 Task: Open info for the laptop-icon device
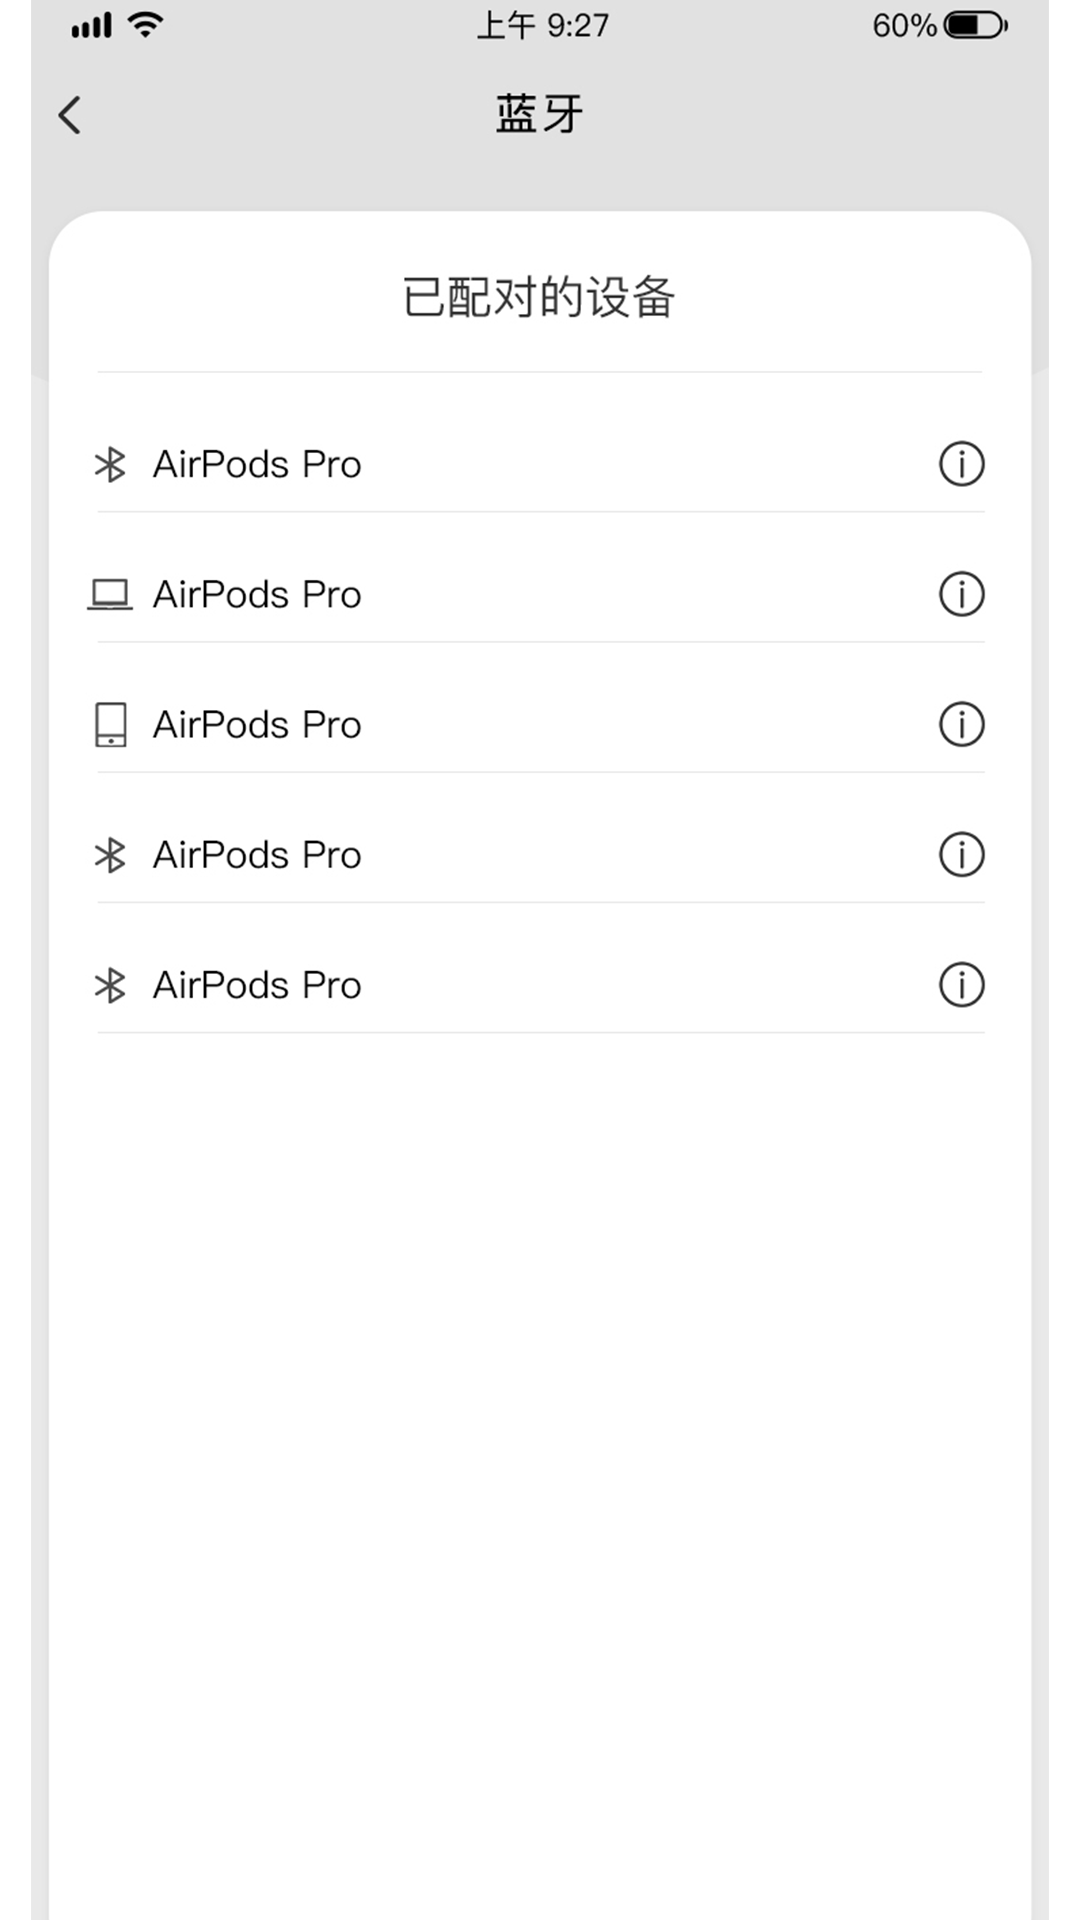point(961,594)
